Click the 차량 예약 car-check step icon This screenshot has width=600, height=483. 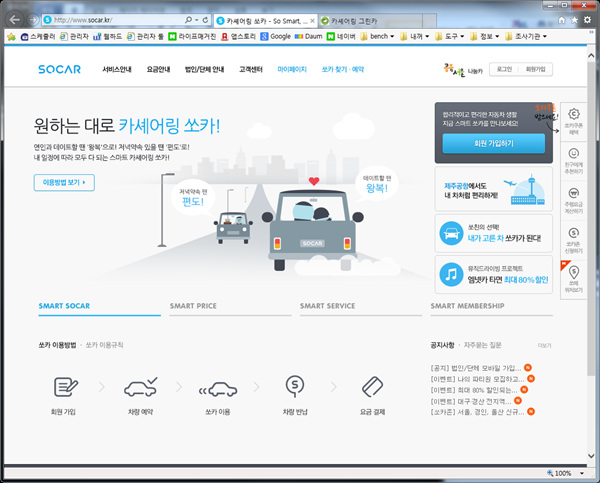pos(140,387)
